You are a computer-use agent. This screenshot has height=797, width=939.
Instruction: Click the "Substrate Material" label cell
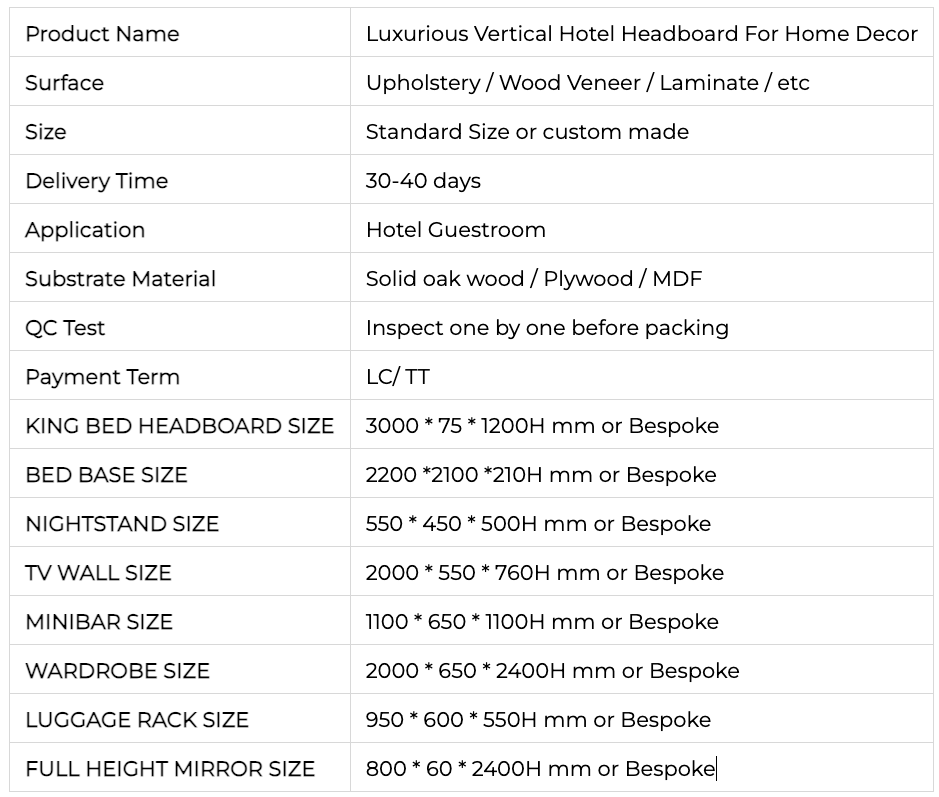tap(120, 279)
